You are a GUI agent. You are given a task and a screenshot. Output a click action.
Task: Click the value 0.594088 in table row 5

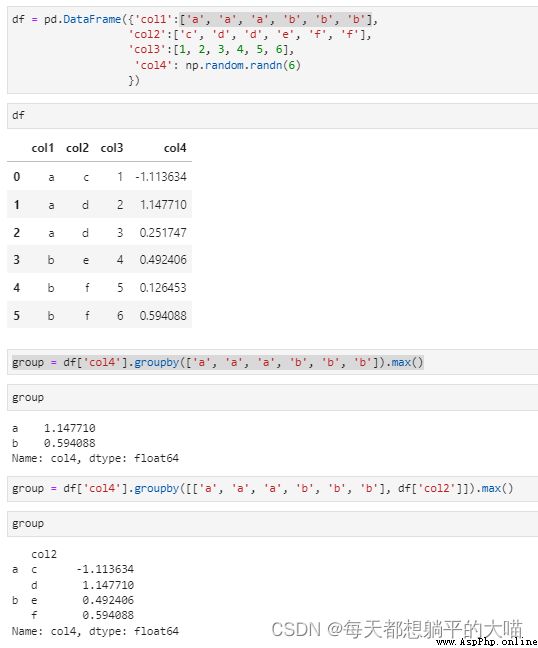click(x=163, y=316)
